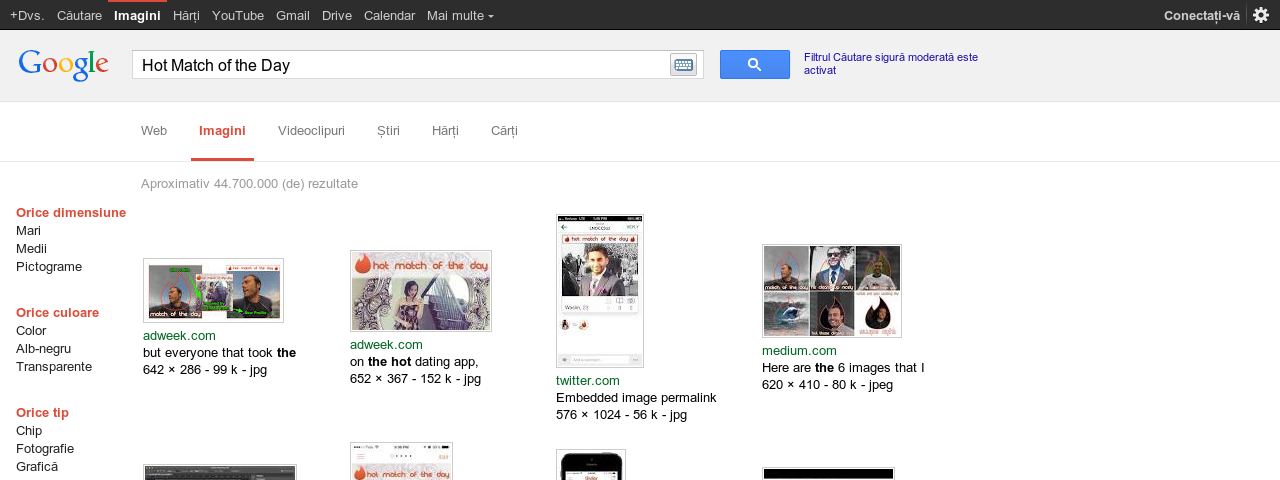The height and width of the screenshot is (480, 1280).
Task: Filter images by Transparente
Action: point(54,367)
